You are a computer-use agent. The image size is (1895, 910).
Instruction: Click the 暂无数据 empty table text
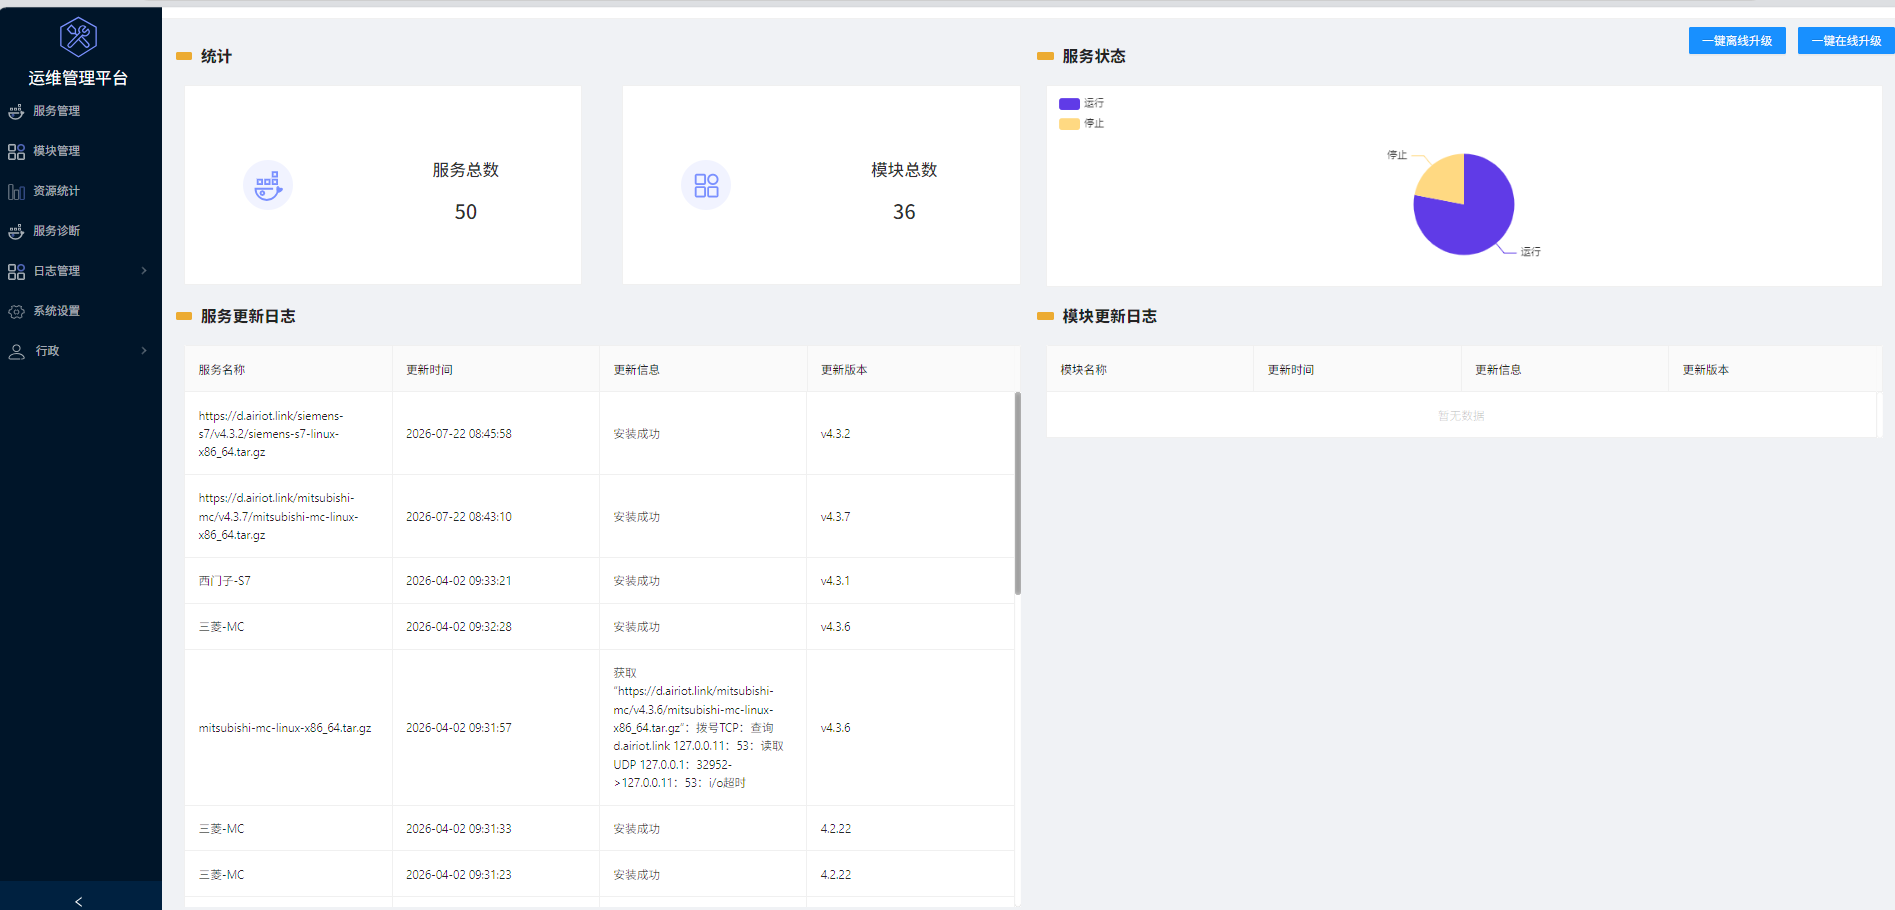tap(1461, 416)
